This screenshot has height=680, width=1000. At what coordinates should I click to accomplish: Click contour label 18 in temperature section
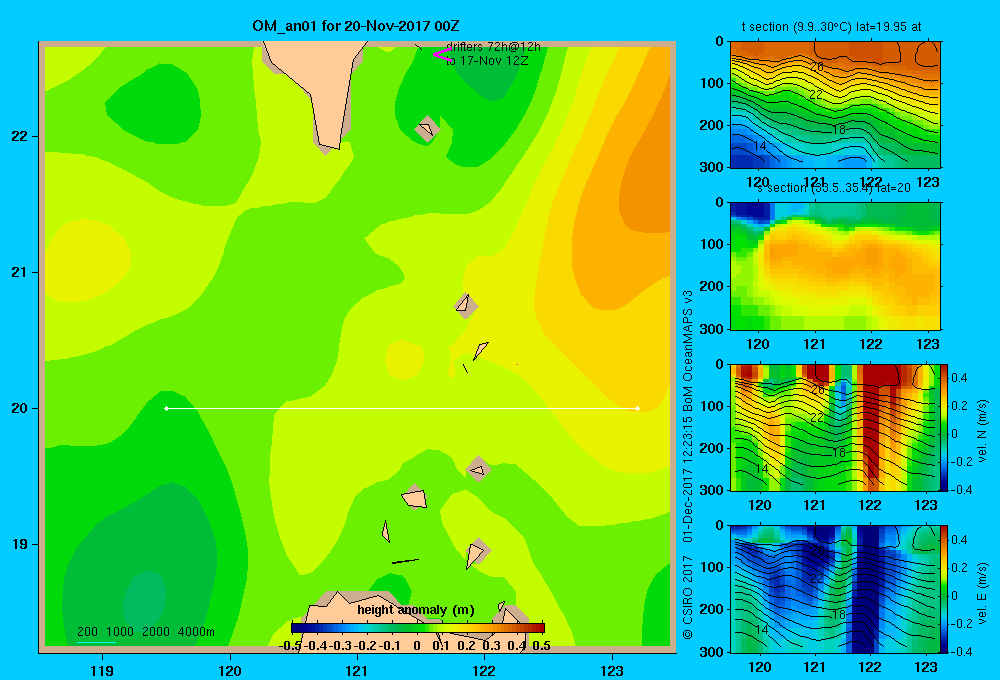[x=839, y=129]
